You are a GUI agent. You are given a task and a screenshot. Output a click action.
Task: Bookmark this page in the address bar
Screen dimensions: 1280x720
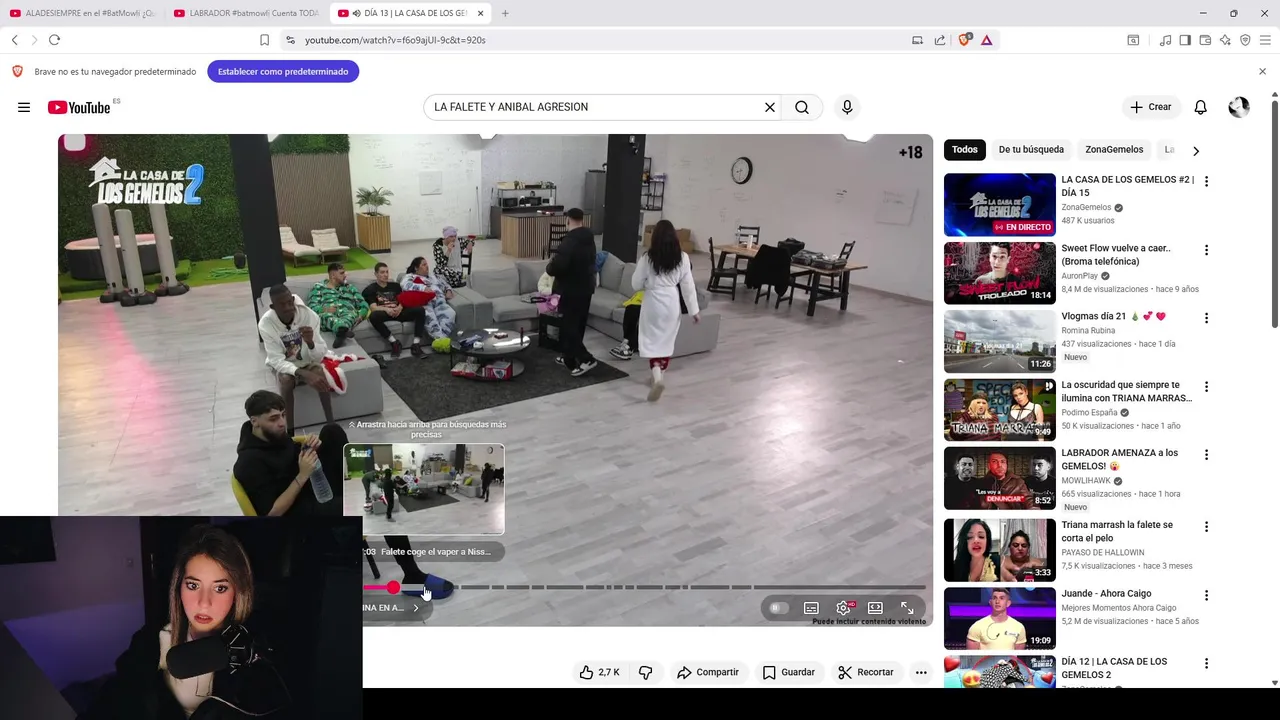[264, 40]
